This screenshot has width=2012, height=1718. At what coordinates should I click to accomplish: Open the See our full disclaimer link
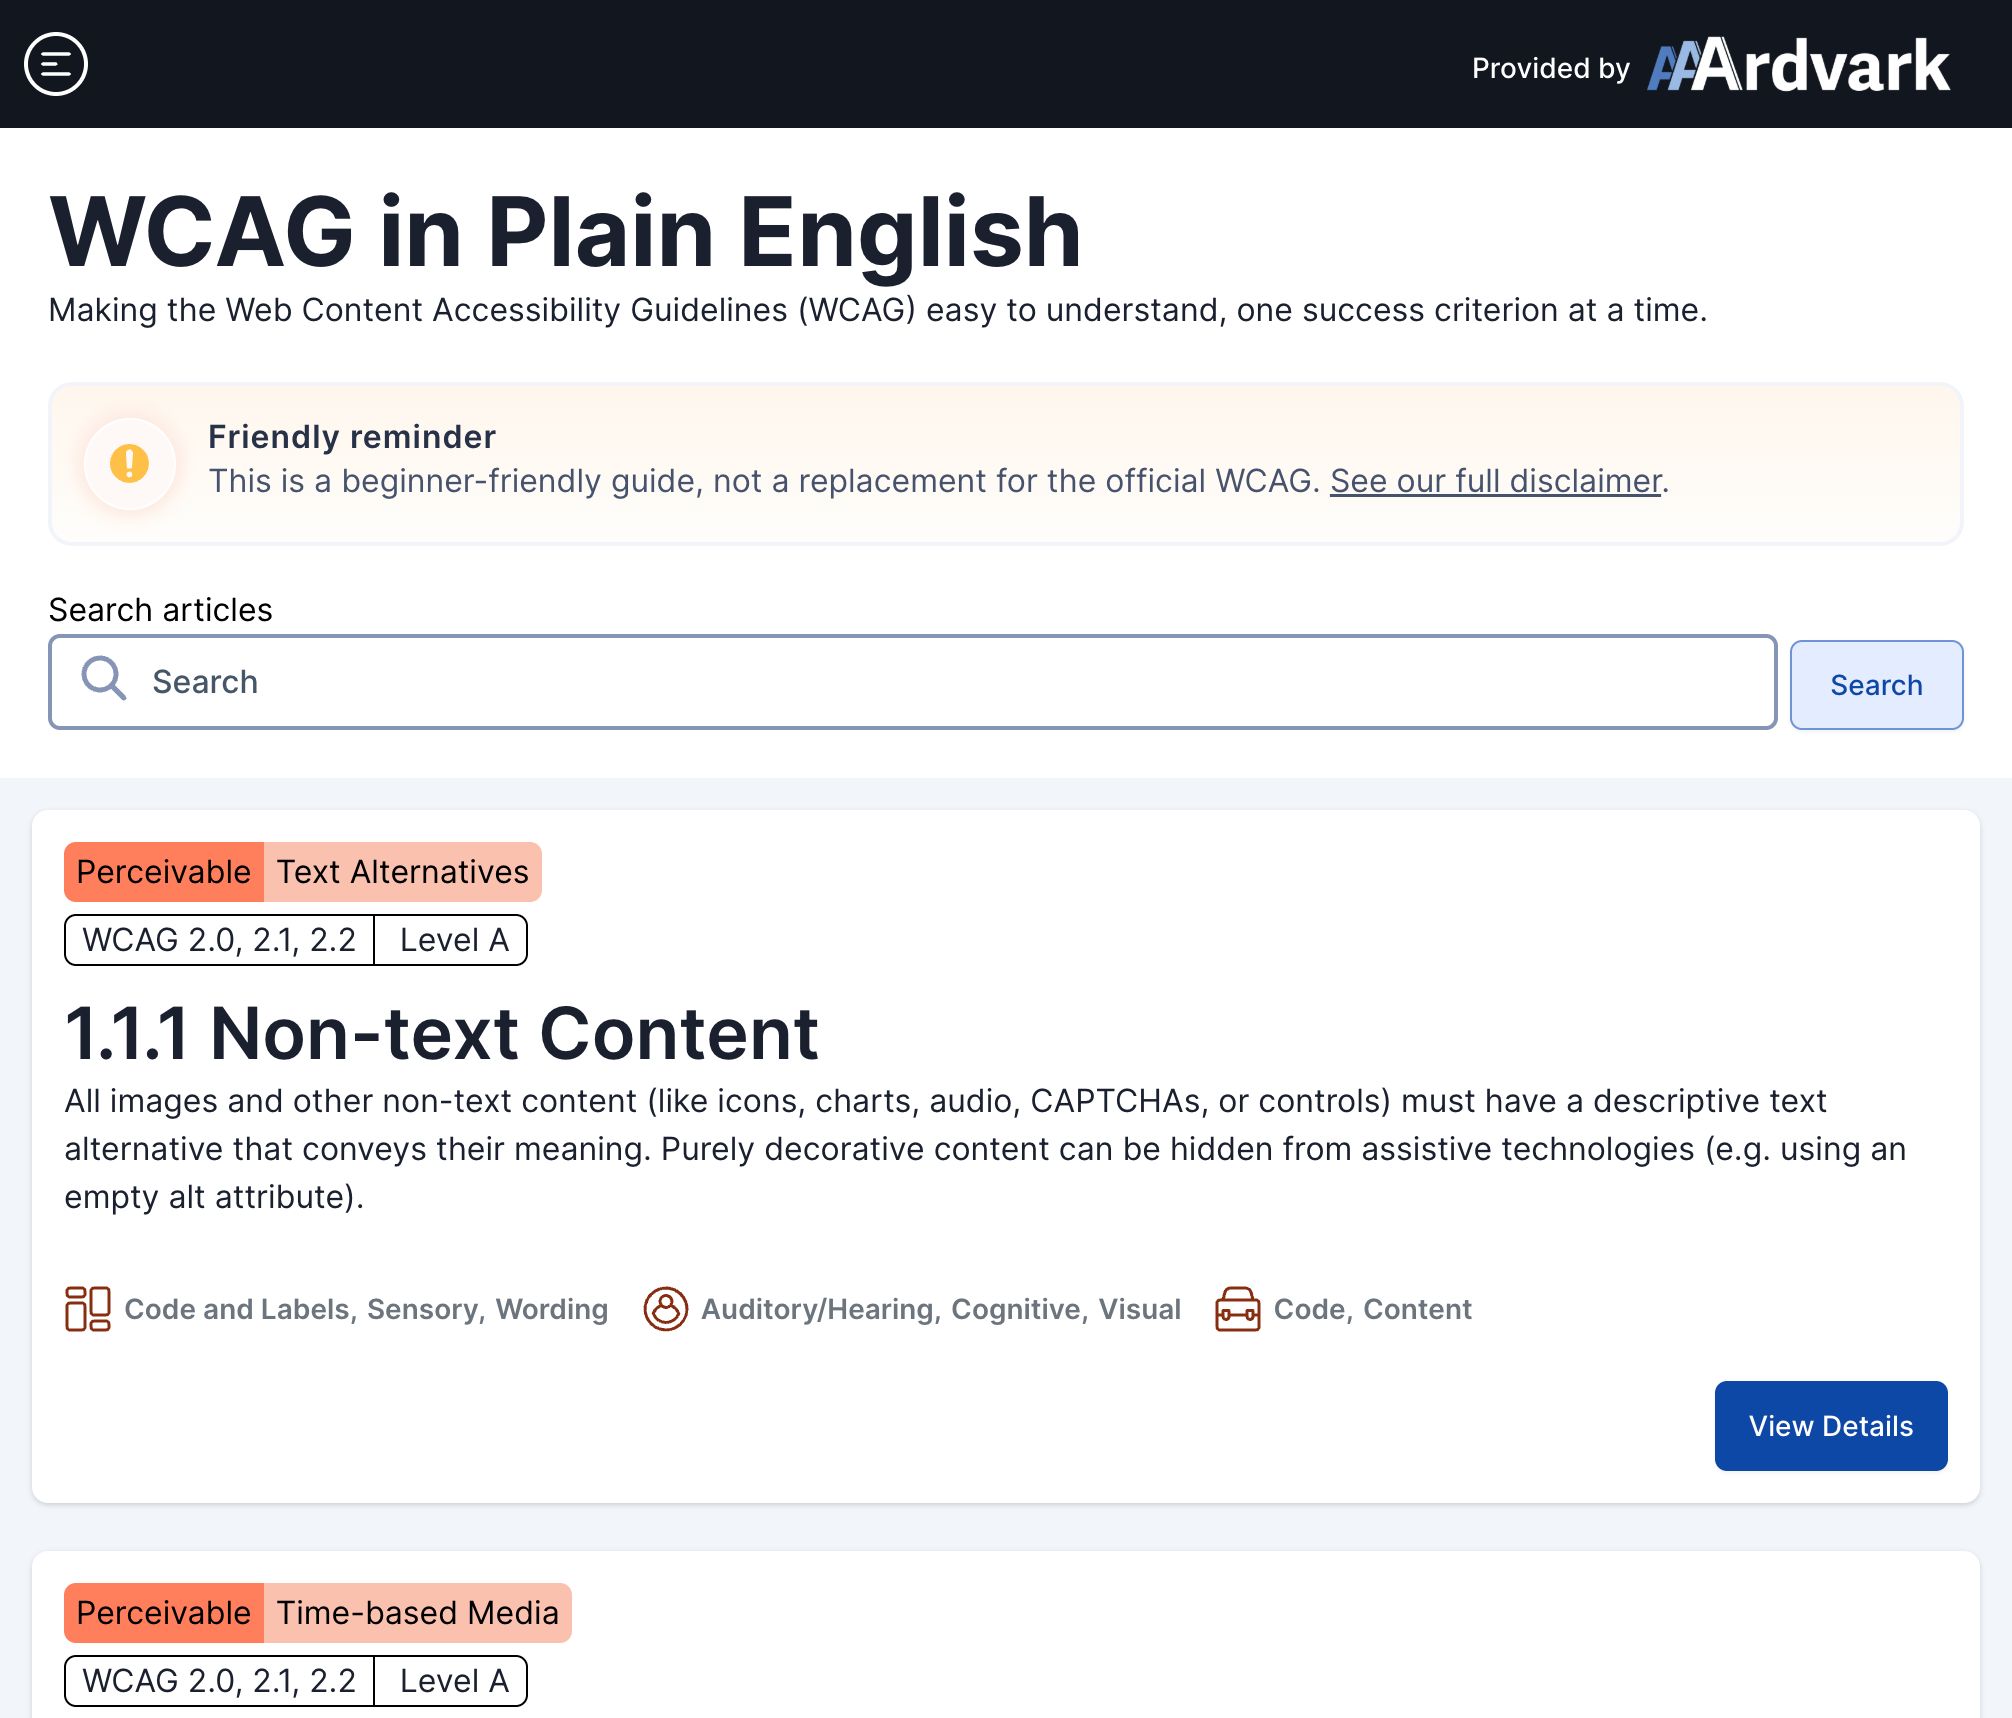coord(1495,481)
